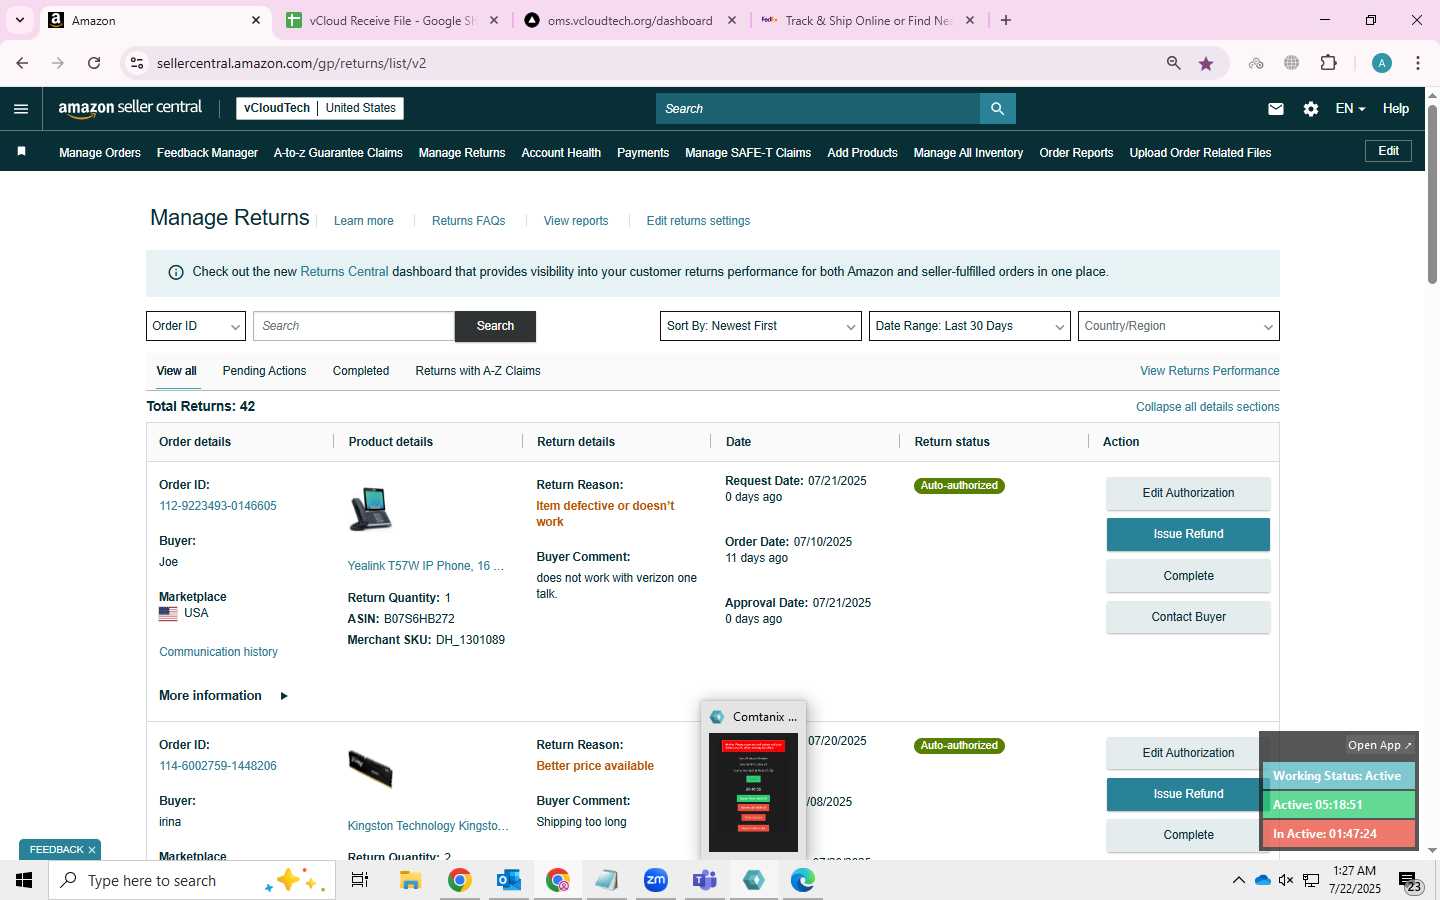Open Account Health in nav bar
The height and width of the screenshot is (900, 1440).
561,153
